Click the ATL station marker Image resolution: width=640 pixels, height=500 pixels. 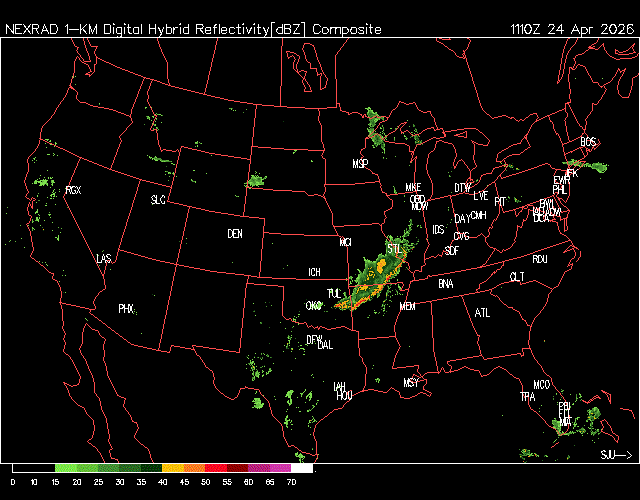click(483, 313)
